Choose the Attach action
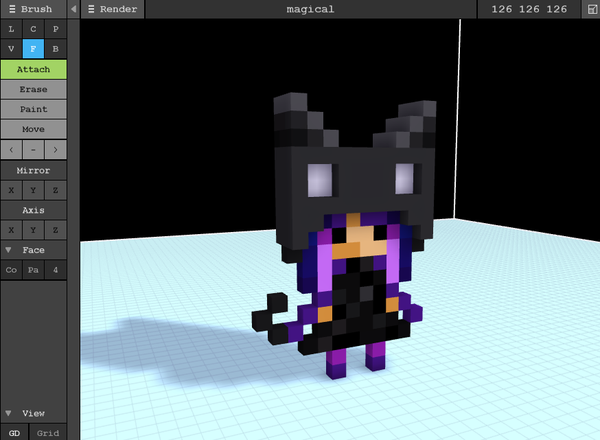 click(x=33, y=69)
